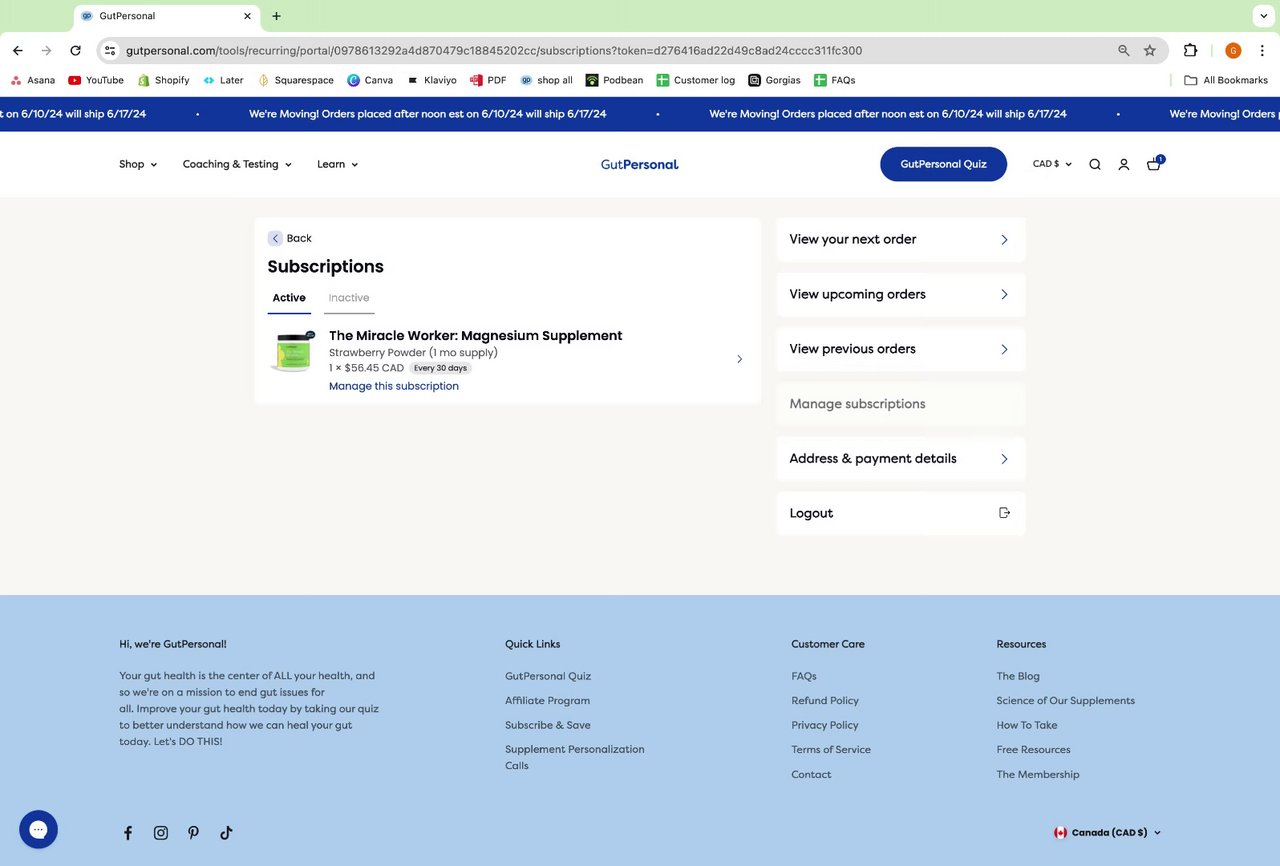1280x866 pixels.
Task: Select the Active subscriptions tab
Action: coord(289,298)
